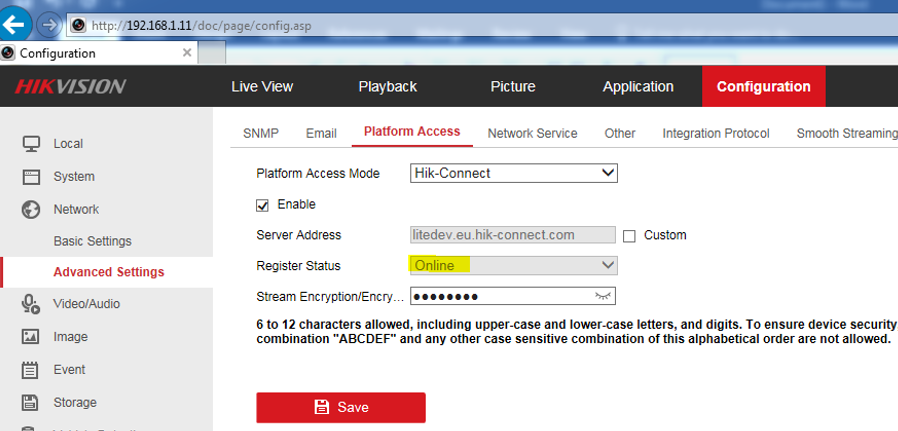
Task: Open the Live View menu
Action: pos(262,87)
